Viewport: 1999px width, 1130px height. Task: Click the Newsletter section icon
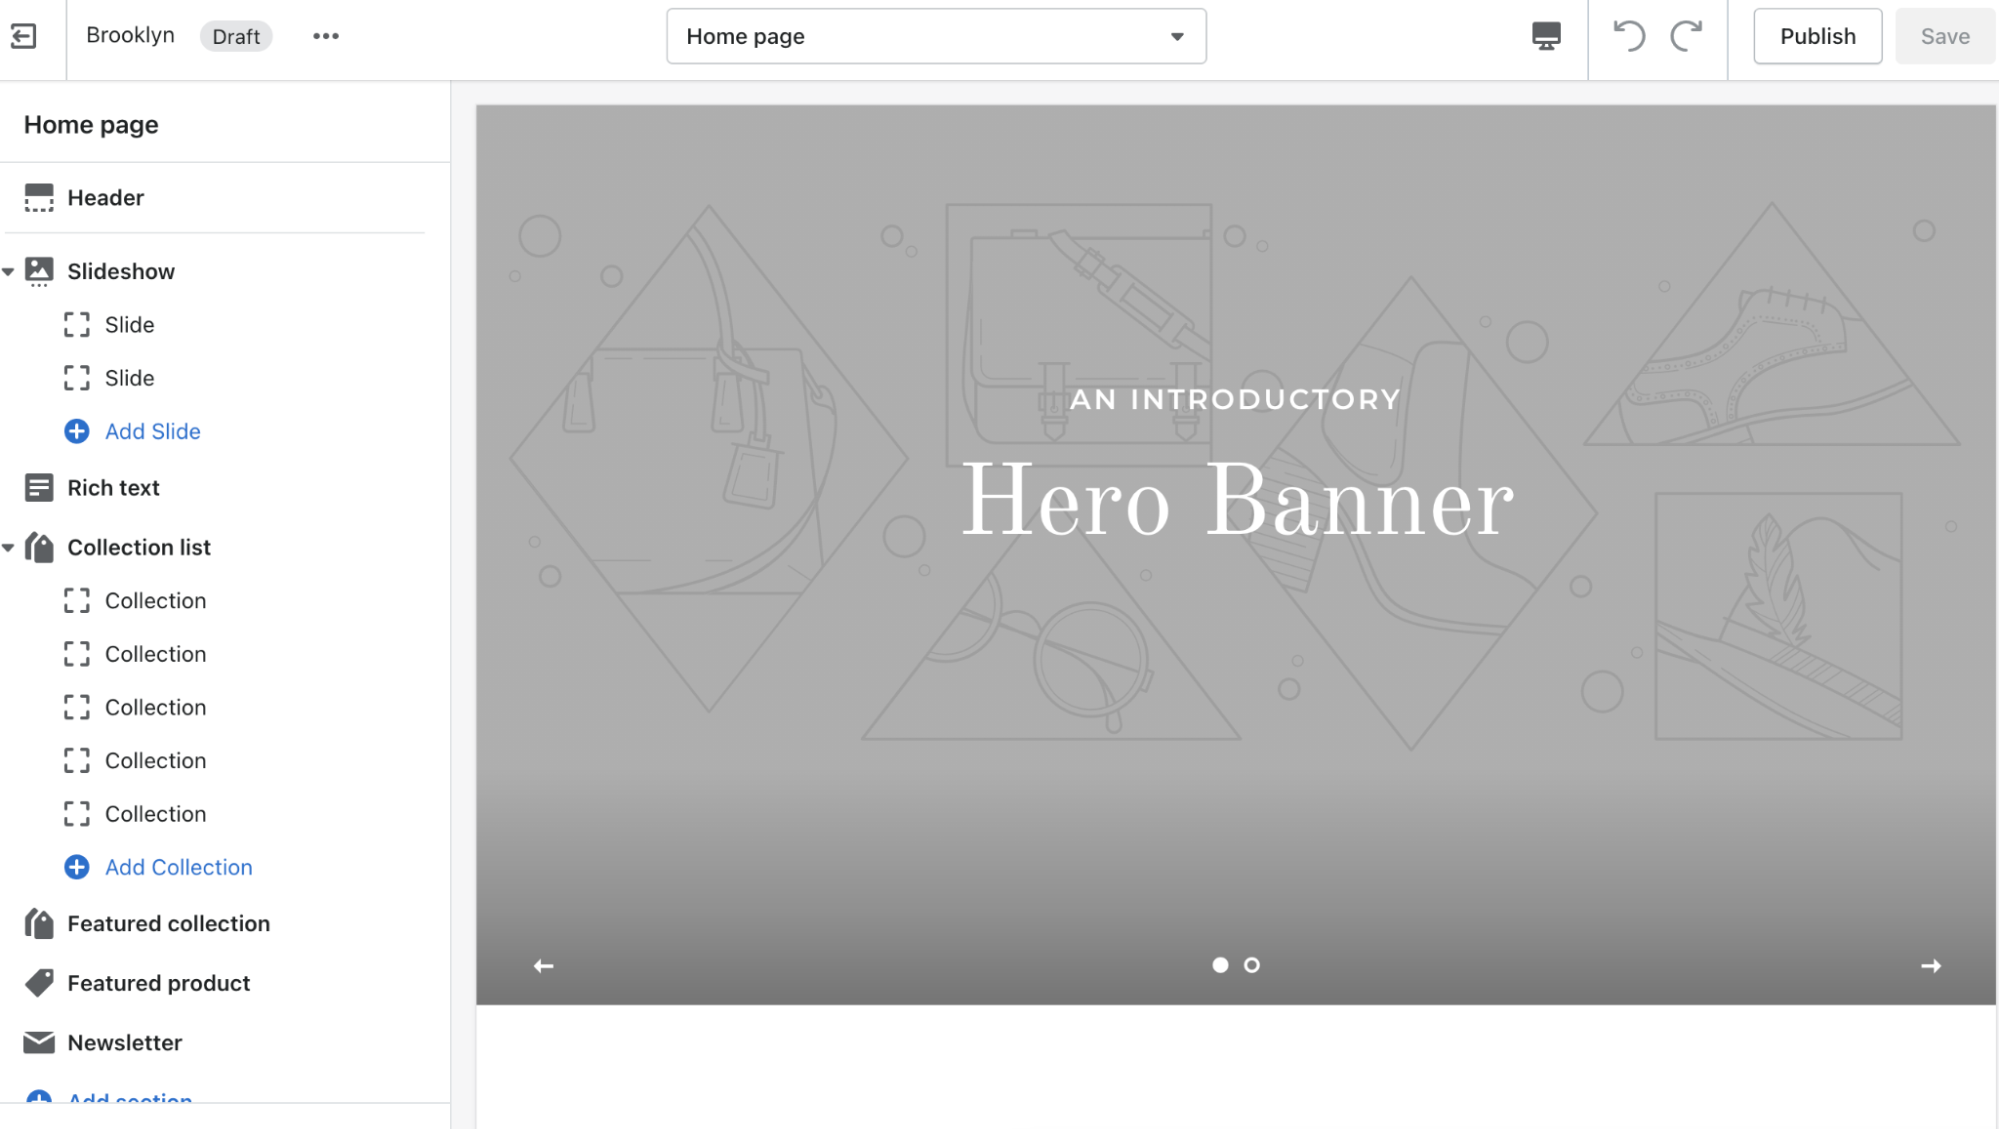coord(38,1042)
